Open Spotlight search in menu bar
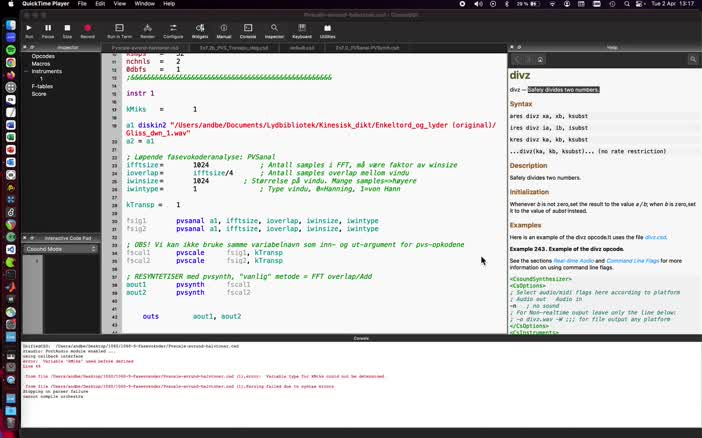This screenshot has height=438, width=702. click(x=627, y=4)
